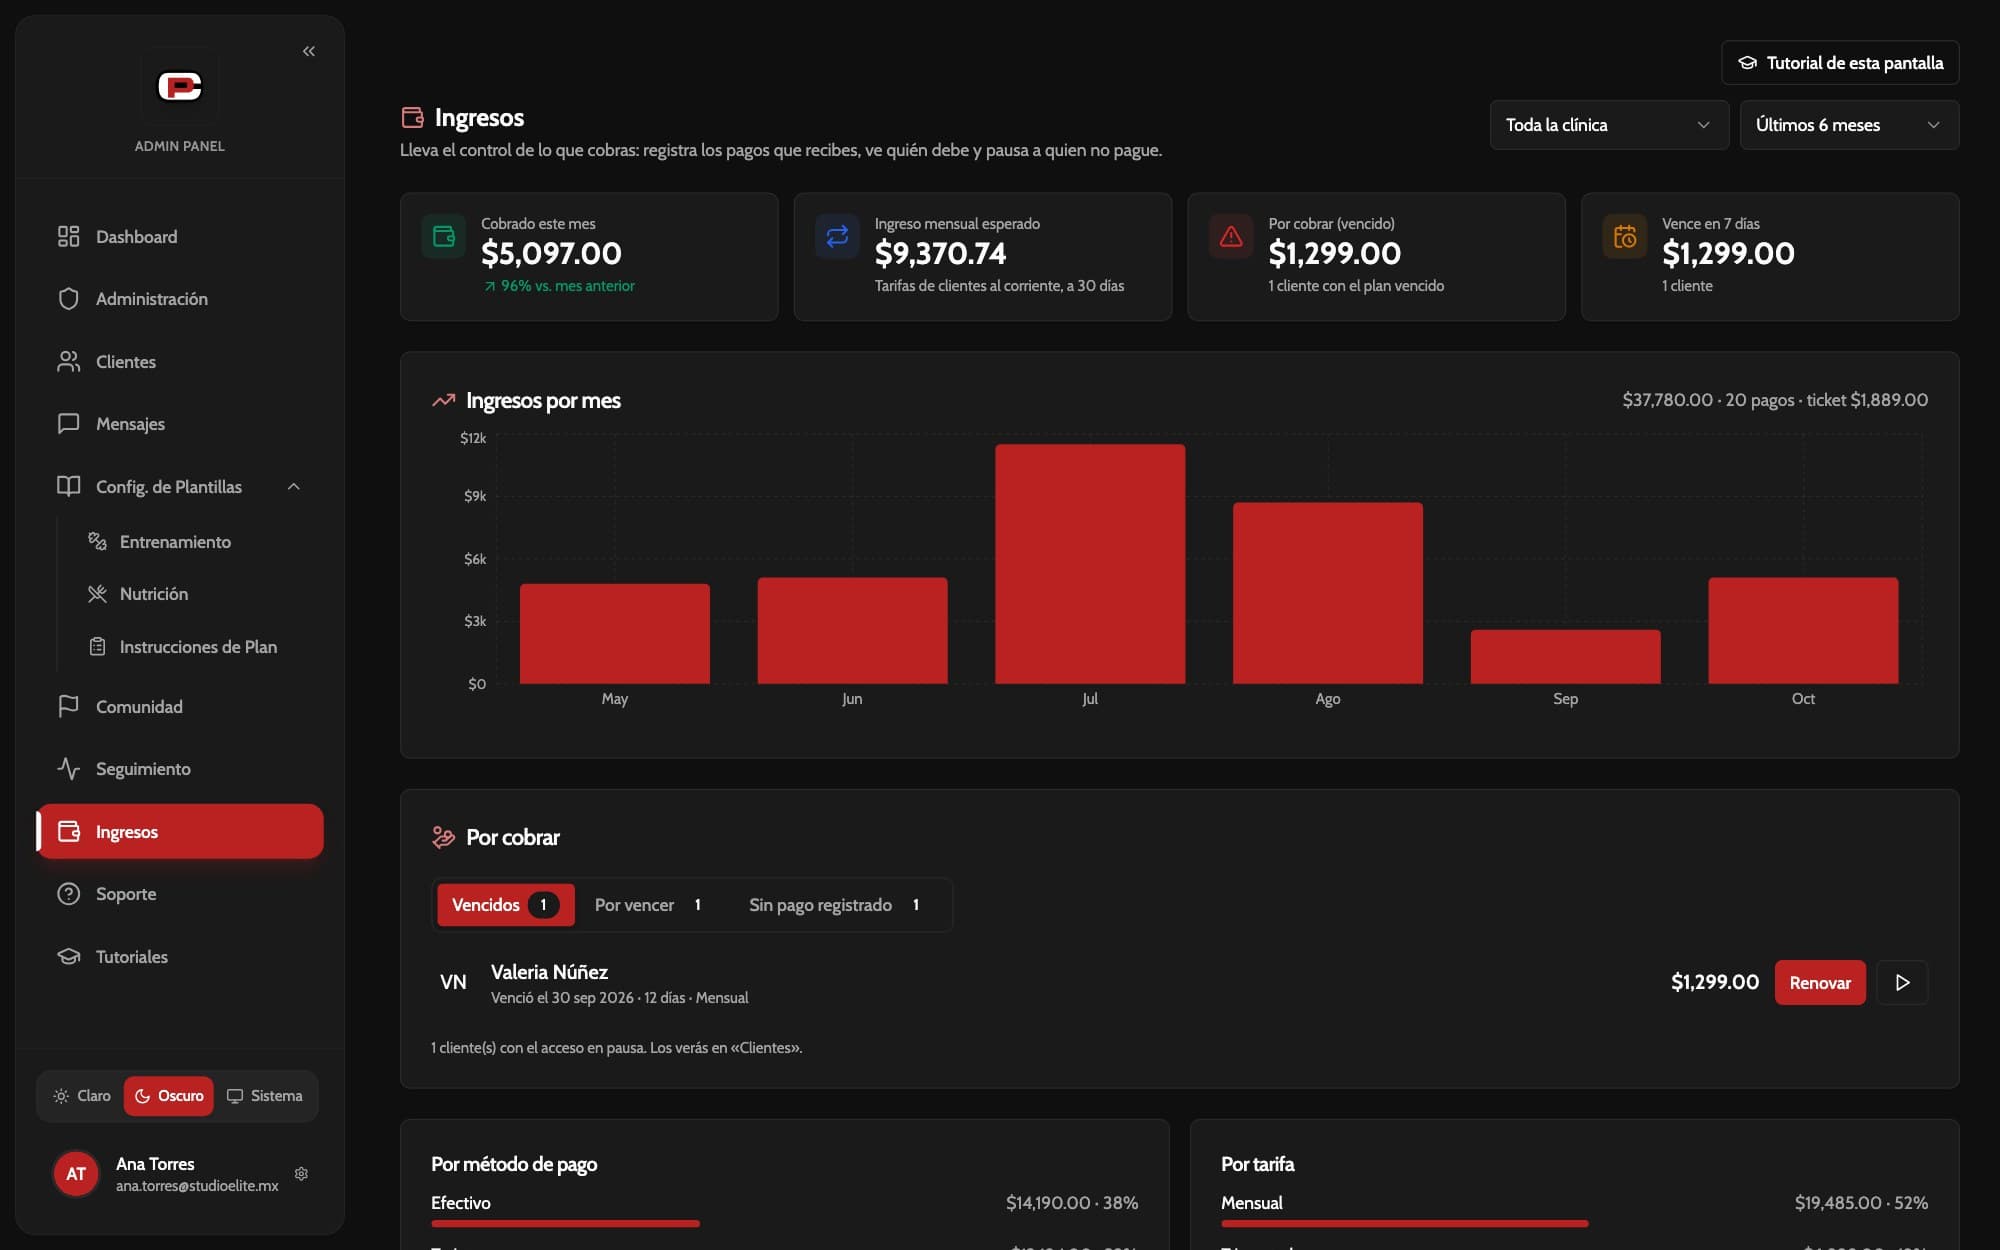Open the Soporte help circle icon
This screenshot has height=1250, width=2000.
[68, 894]
